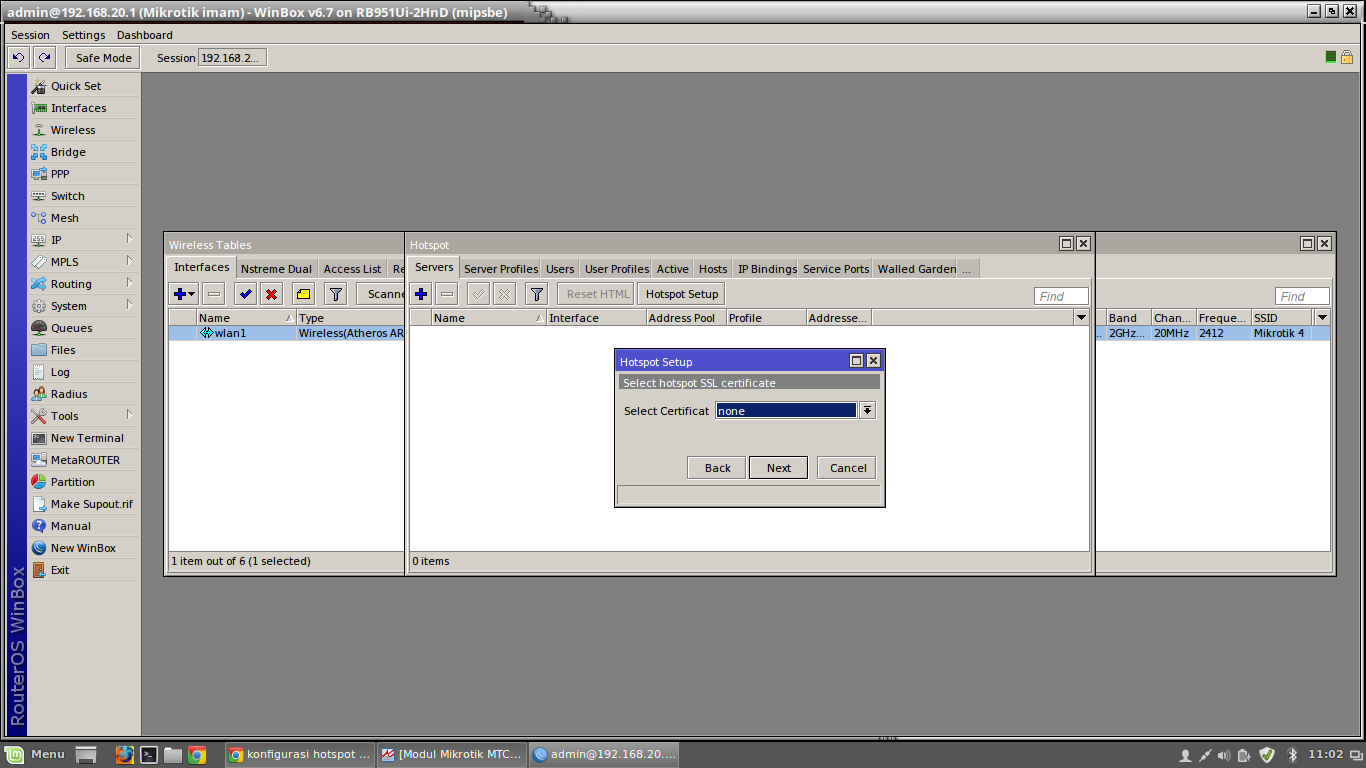The height and width of the screenshot is (768, 1366).
Task: Open Modul Mikrotik MTC taskbar window
Action: point(452,754)
